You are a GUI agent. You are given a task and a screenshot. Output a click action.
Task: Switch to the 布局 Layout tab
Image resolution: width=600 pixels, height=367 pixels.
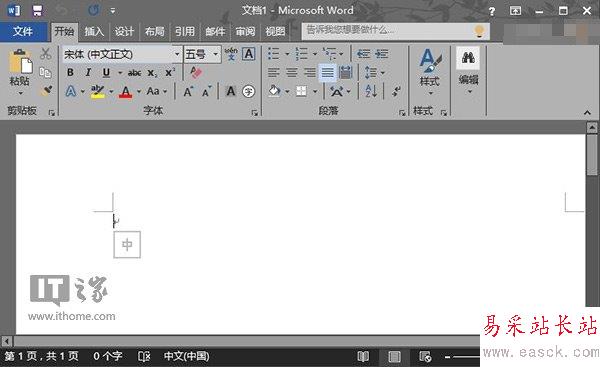pos(155,31)
